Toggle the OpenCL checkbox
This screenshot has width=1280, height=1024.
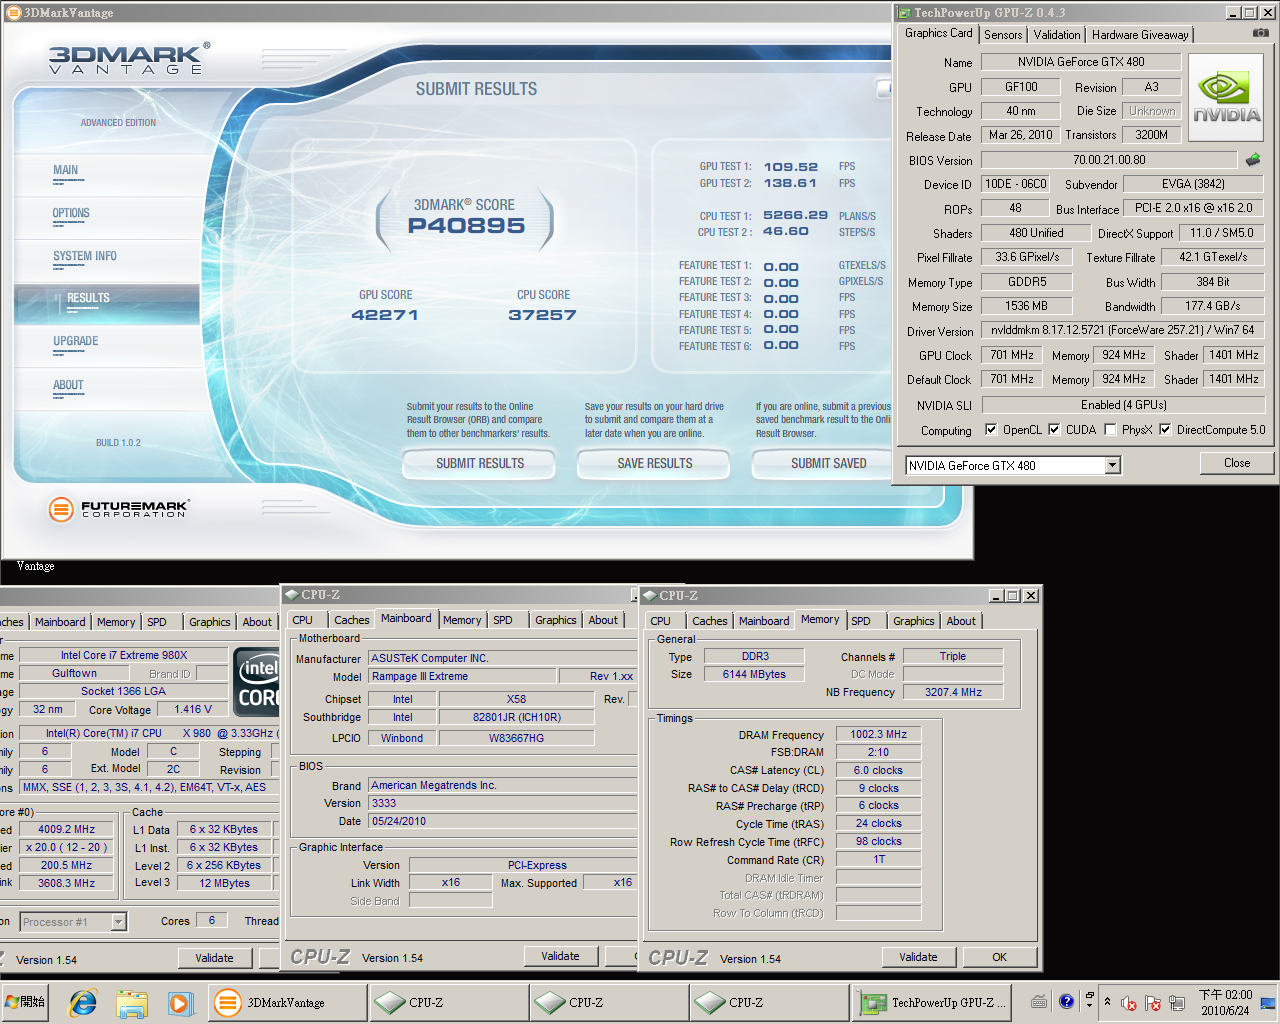click(991, 429)
